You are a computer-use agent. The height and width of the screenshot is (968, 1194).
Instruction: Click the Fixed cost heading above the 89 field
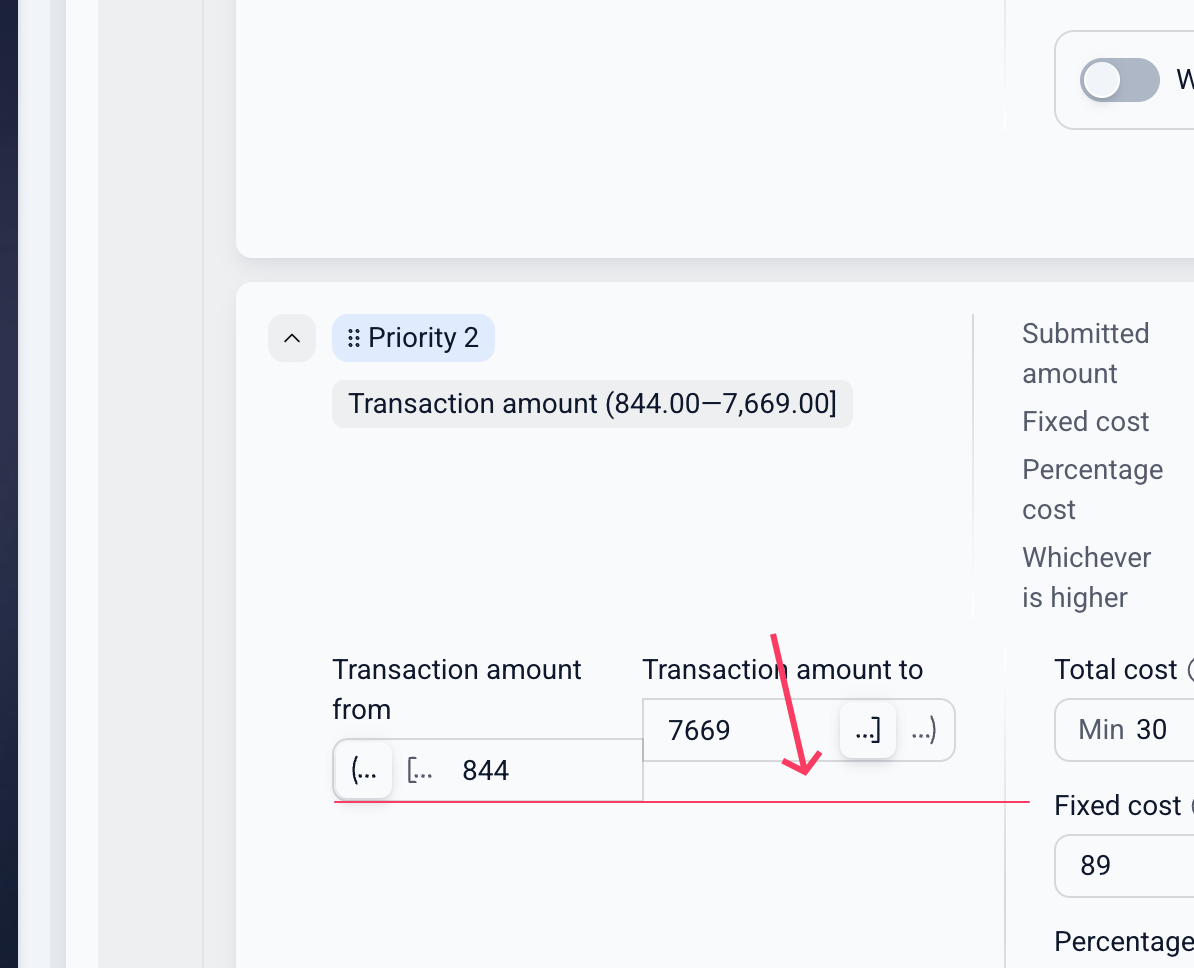[x=1117, y=806]
